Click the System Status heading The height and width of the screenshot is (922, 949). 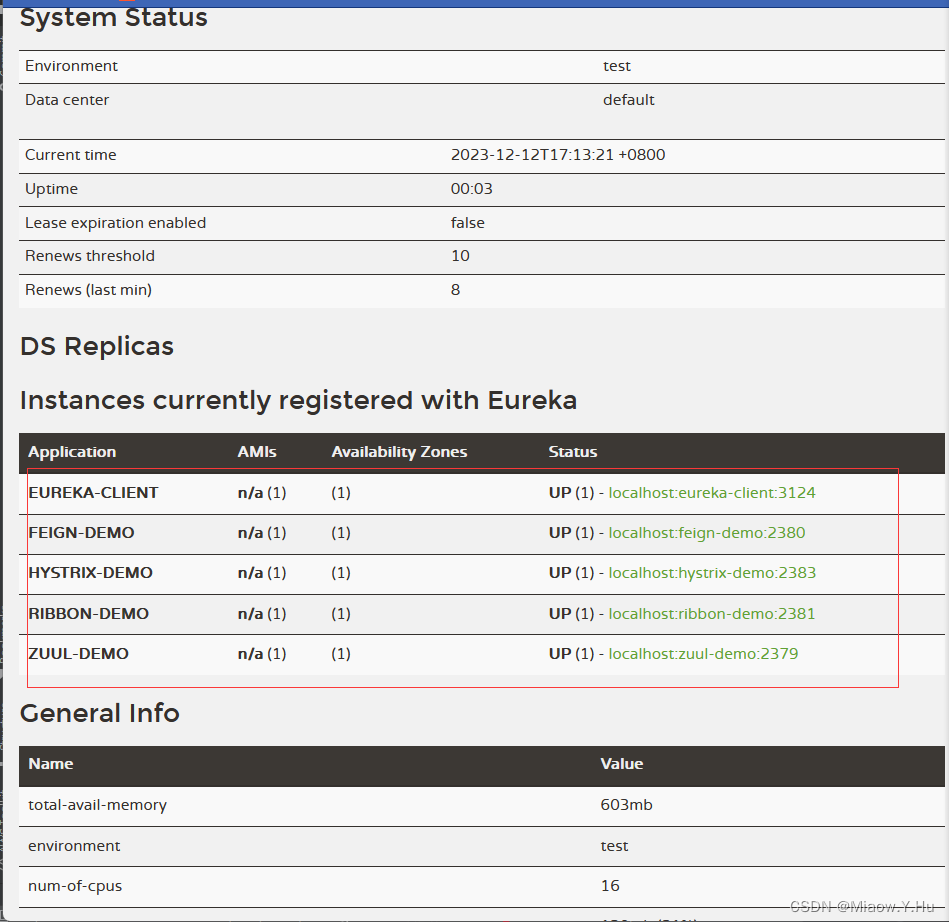[114, 17]
